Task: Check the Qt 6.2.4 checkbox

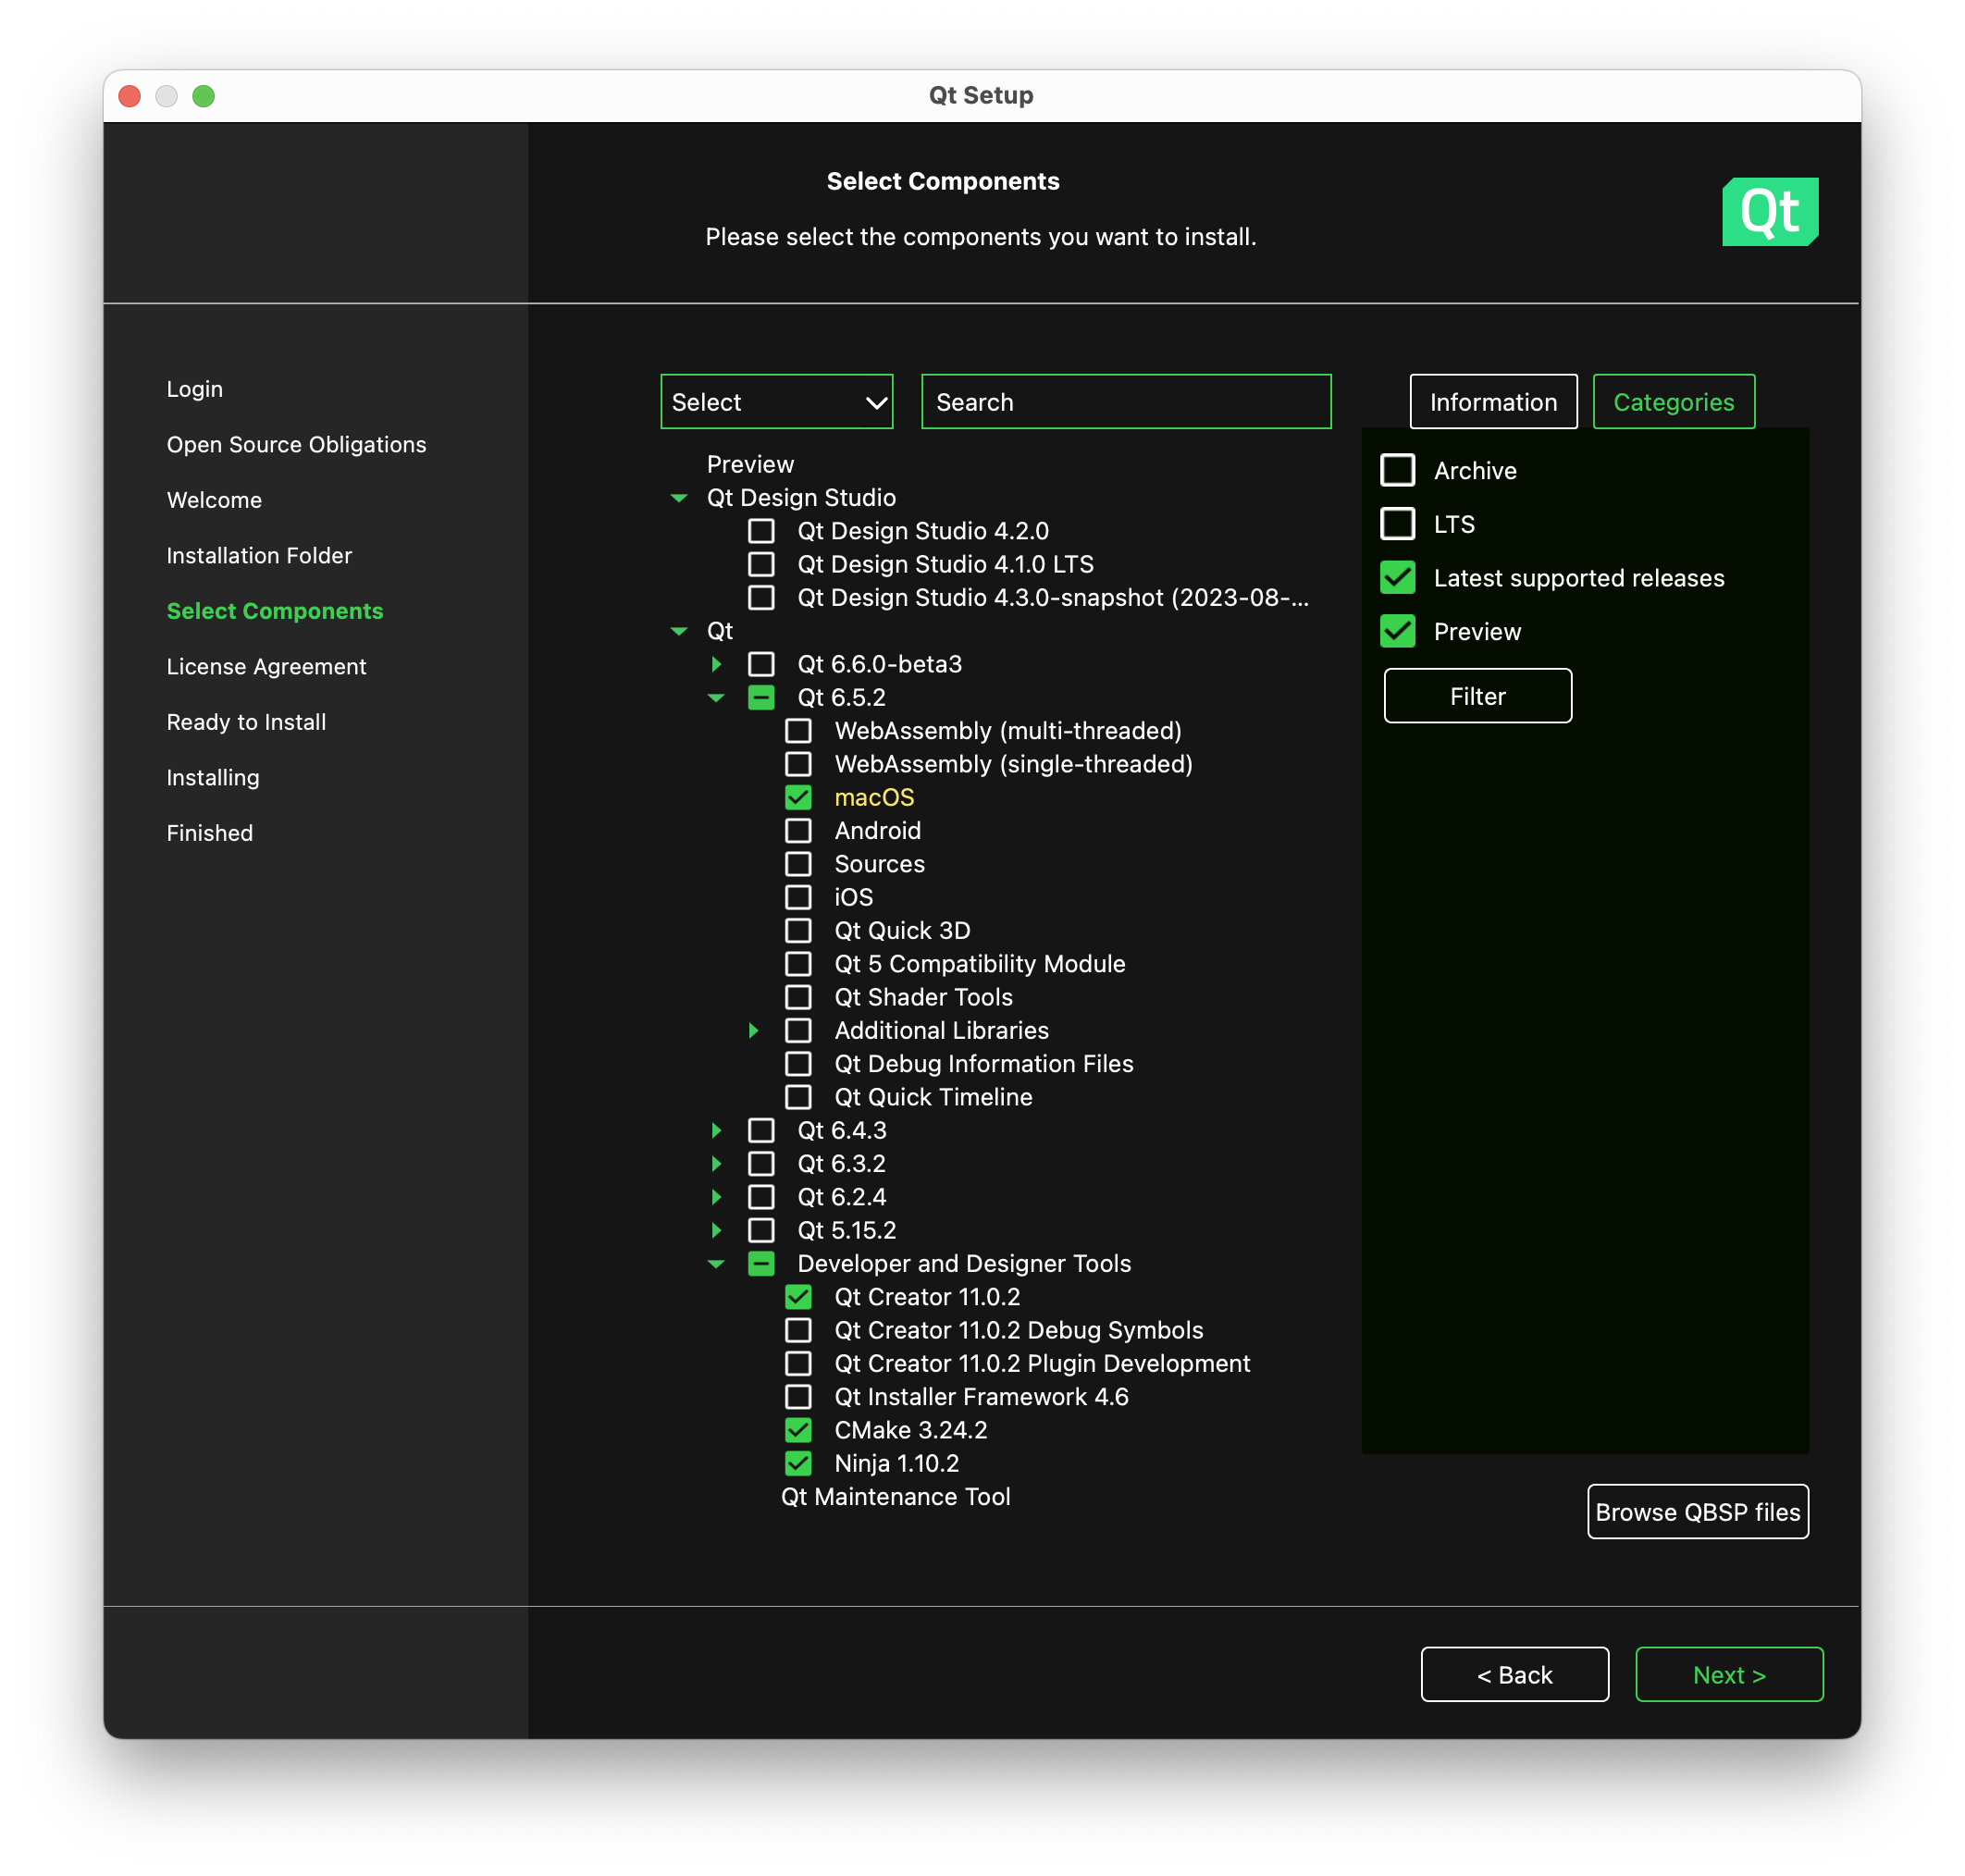Action: pos(761,1197)
